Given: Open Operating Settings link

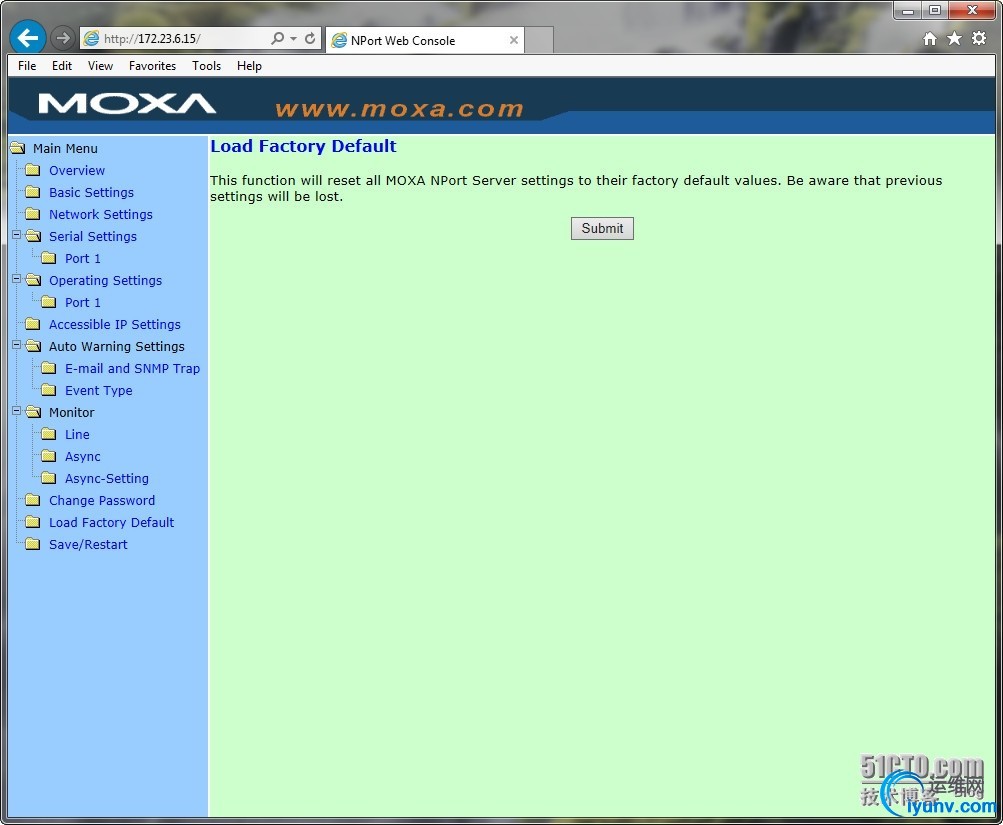Looking at the screenshot, I should (x=106, y=281).
